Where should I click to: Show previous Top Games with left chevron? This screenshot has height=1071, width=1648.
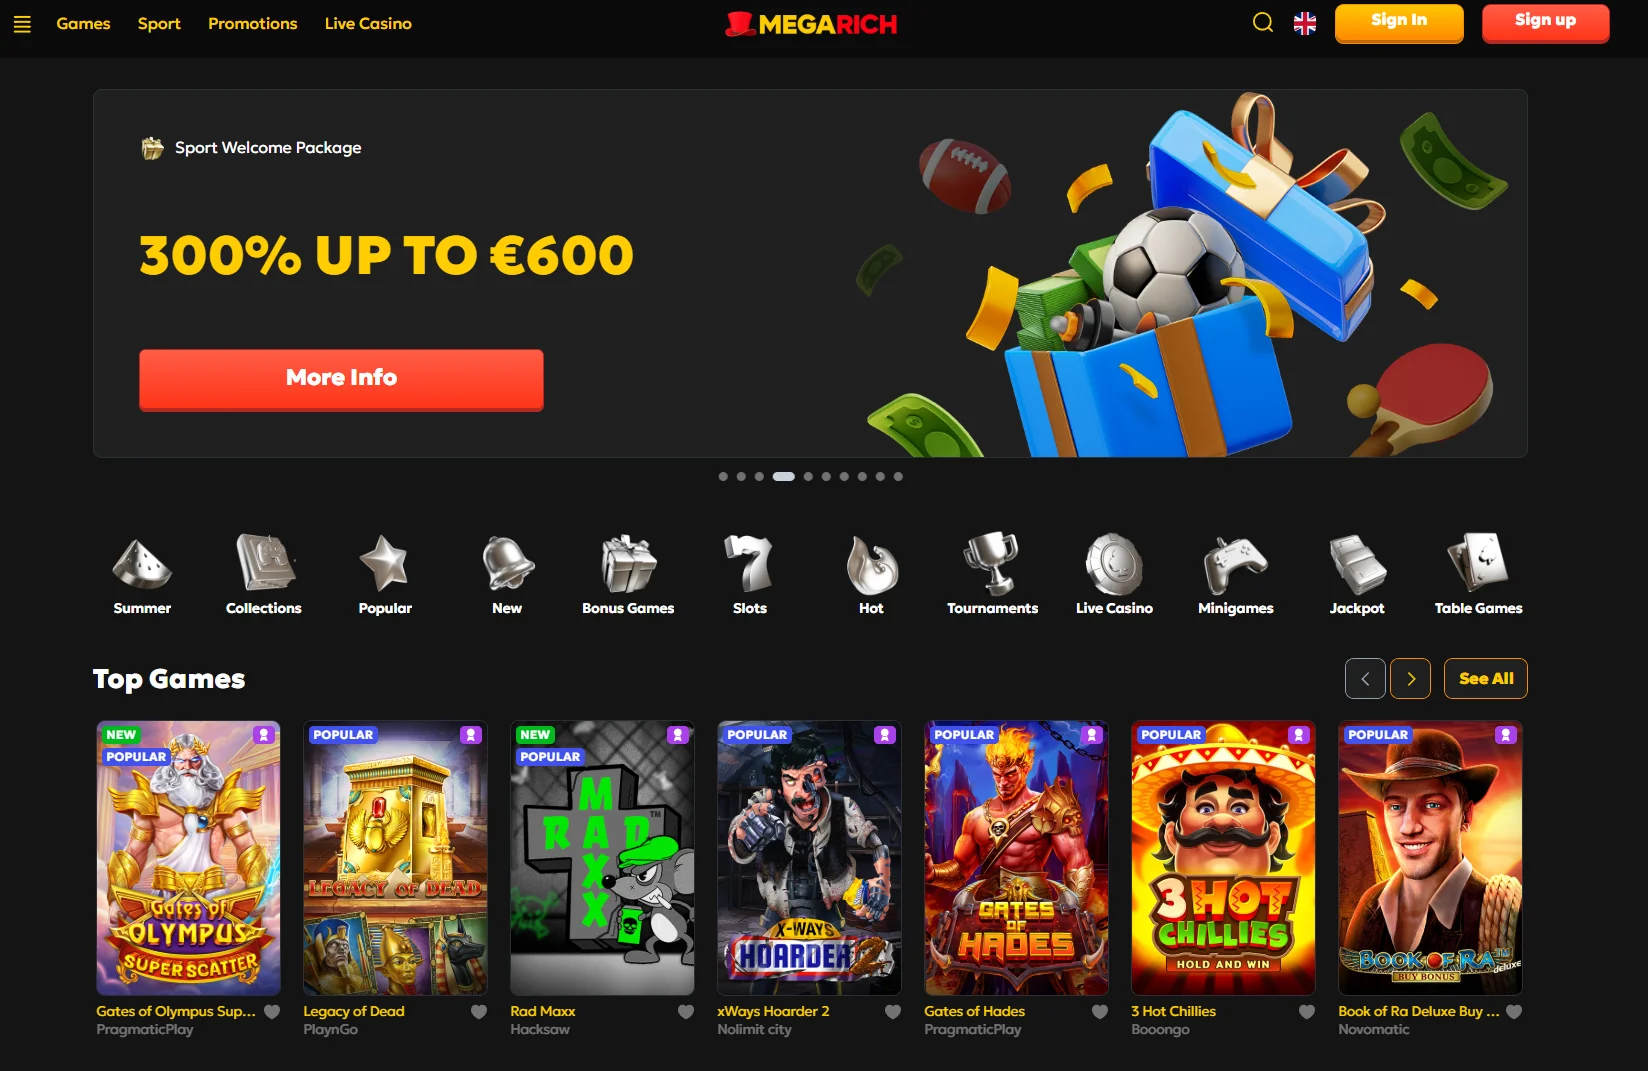pos(1365,679)
